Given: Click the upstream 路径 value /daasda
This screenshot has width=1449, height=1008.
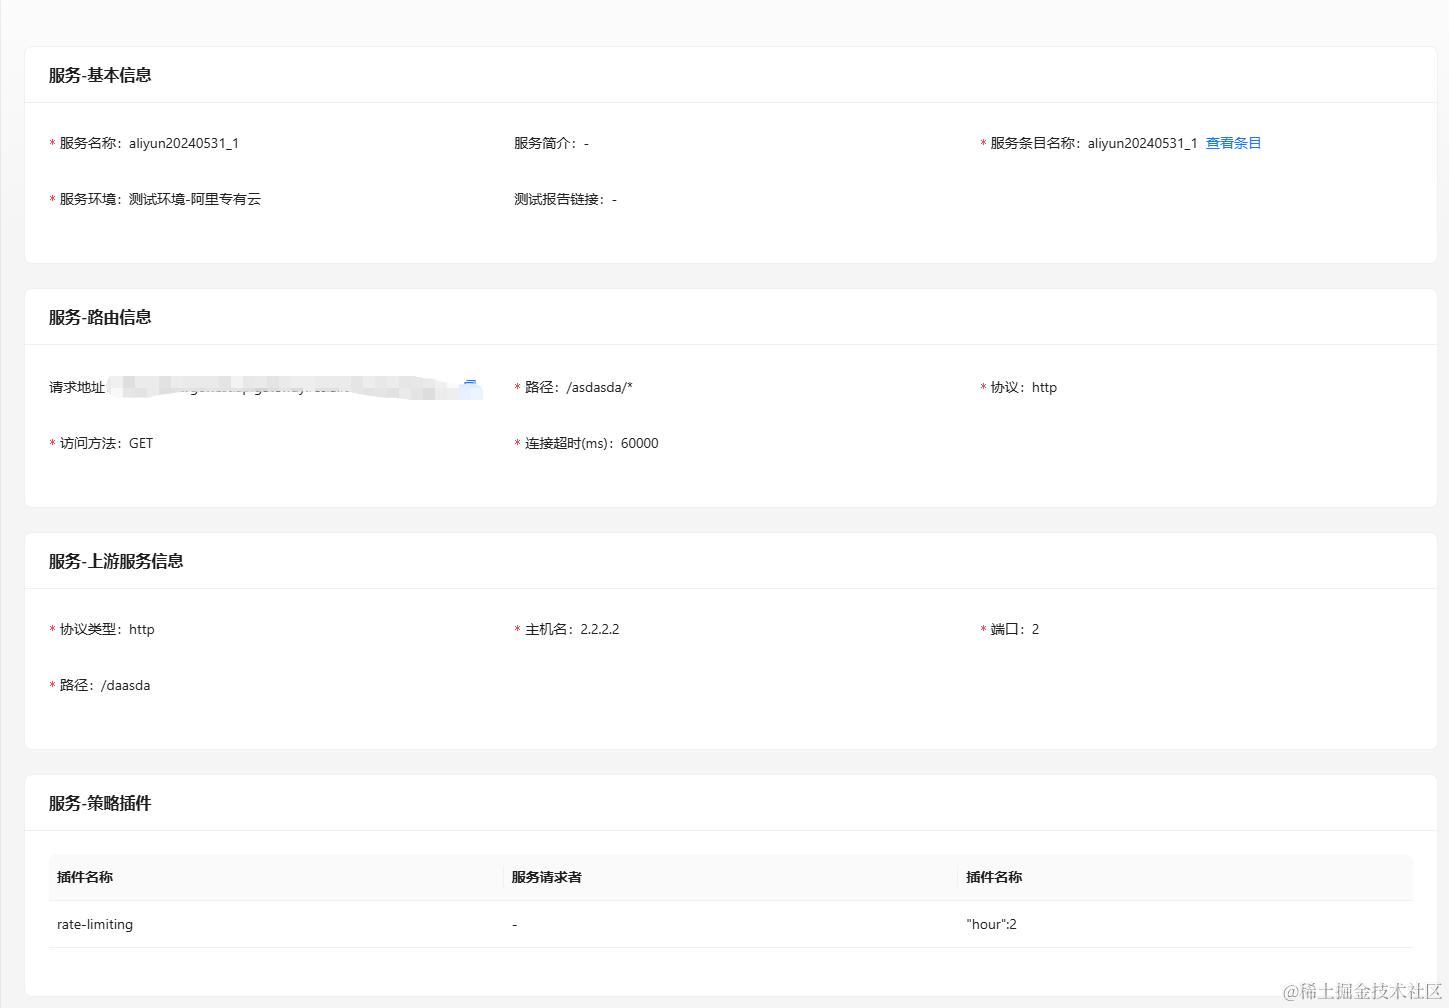Looking at the screenshot, I should (125, 685).
